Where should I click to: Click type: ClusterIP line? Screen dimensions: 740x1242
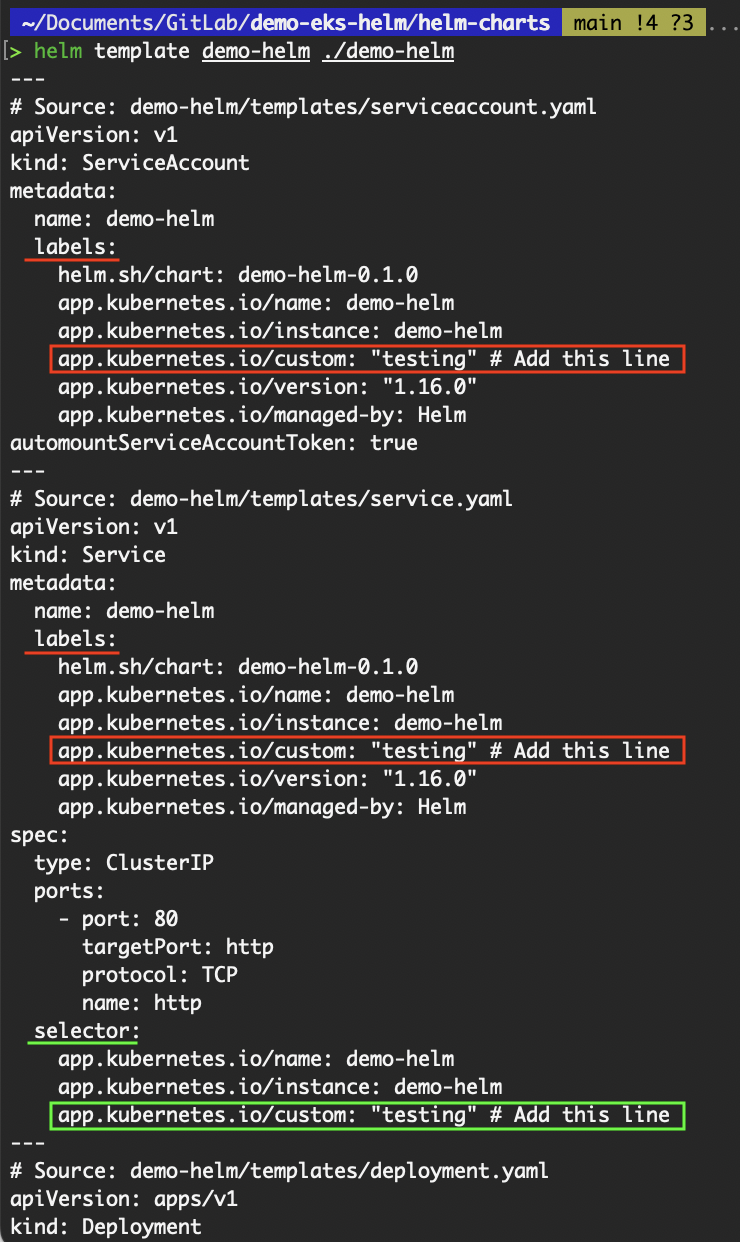[x=124, y=862]
